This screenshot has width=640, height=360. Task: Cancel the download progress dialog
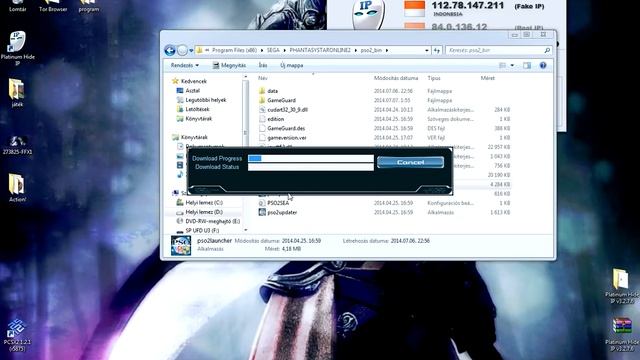410,162
